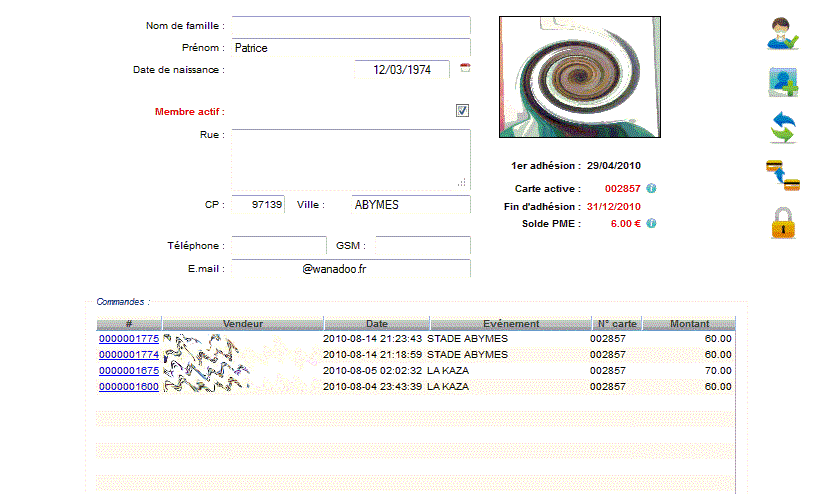The height and width of the screenshot is (494, 827).
Task: Toggle the Membre actif checkbox
Action: click(x=462, y=111)
